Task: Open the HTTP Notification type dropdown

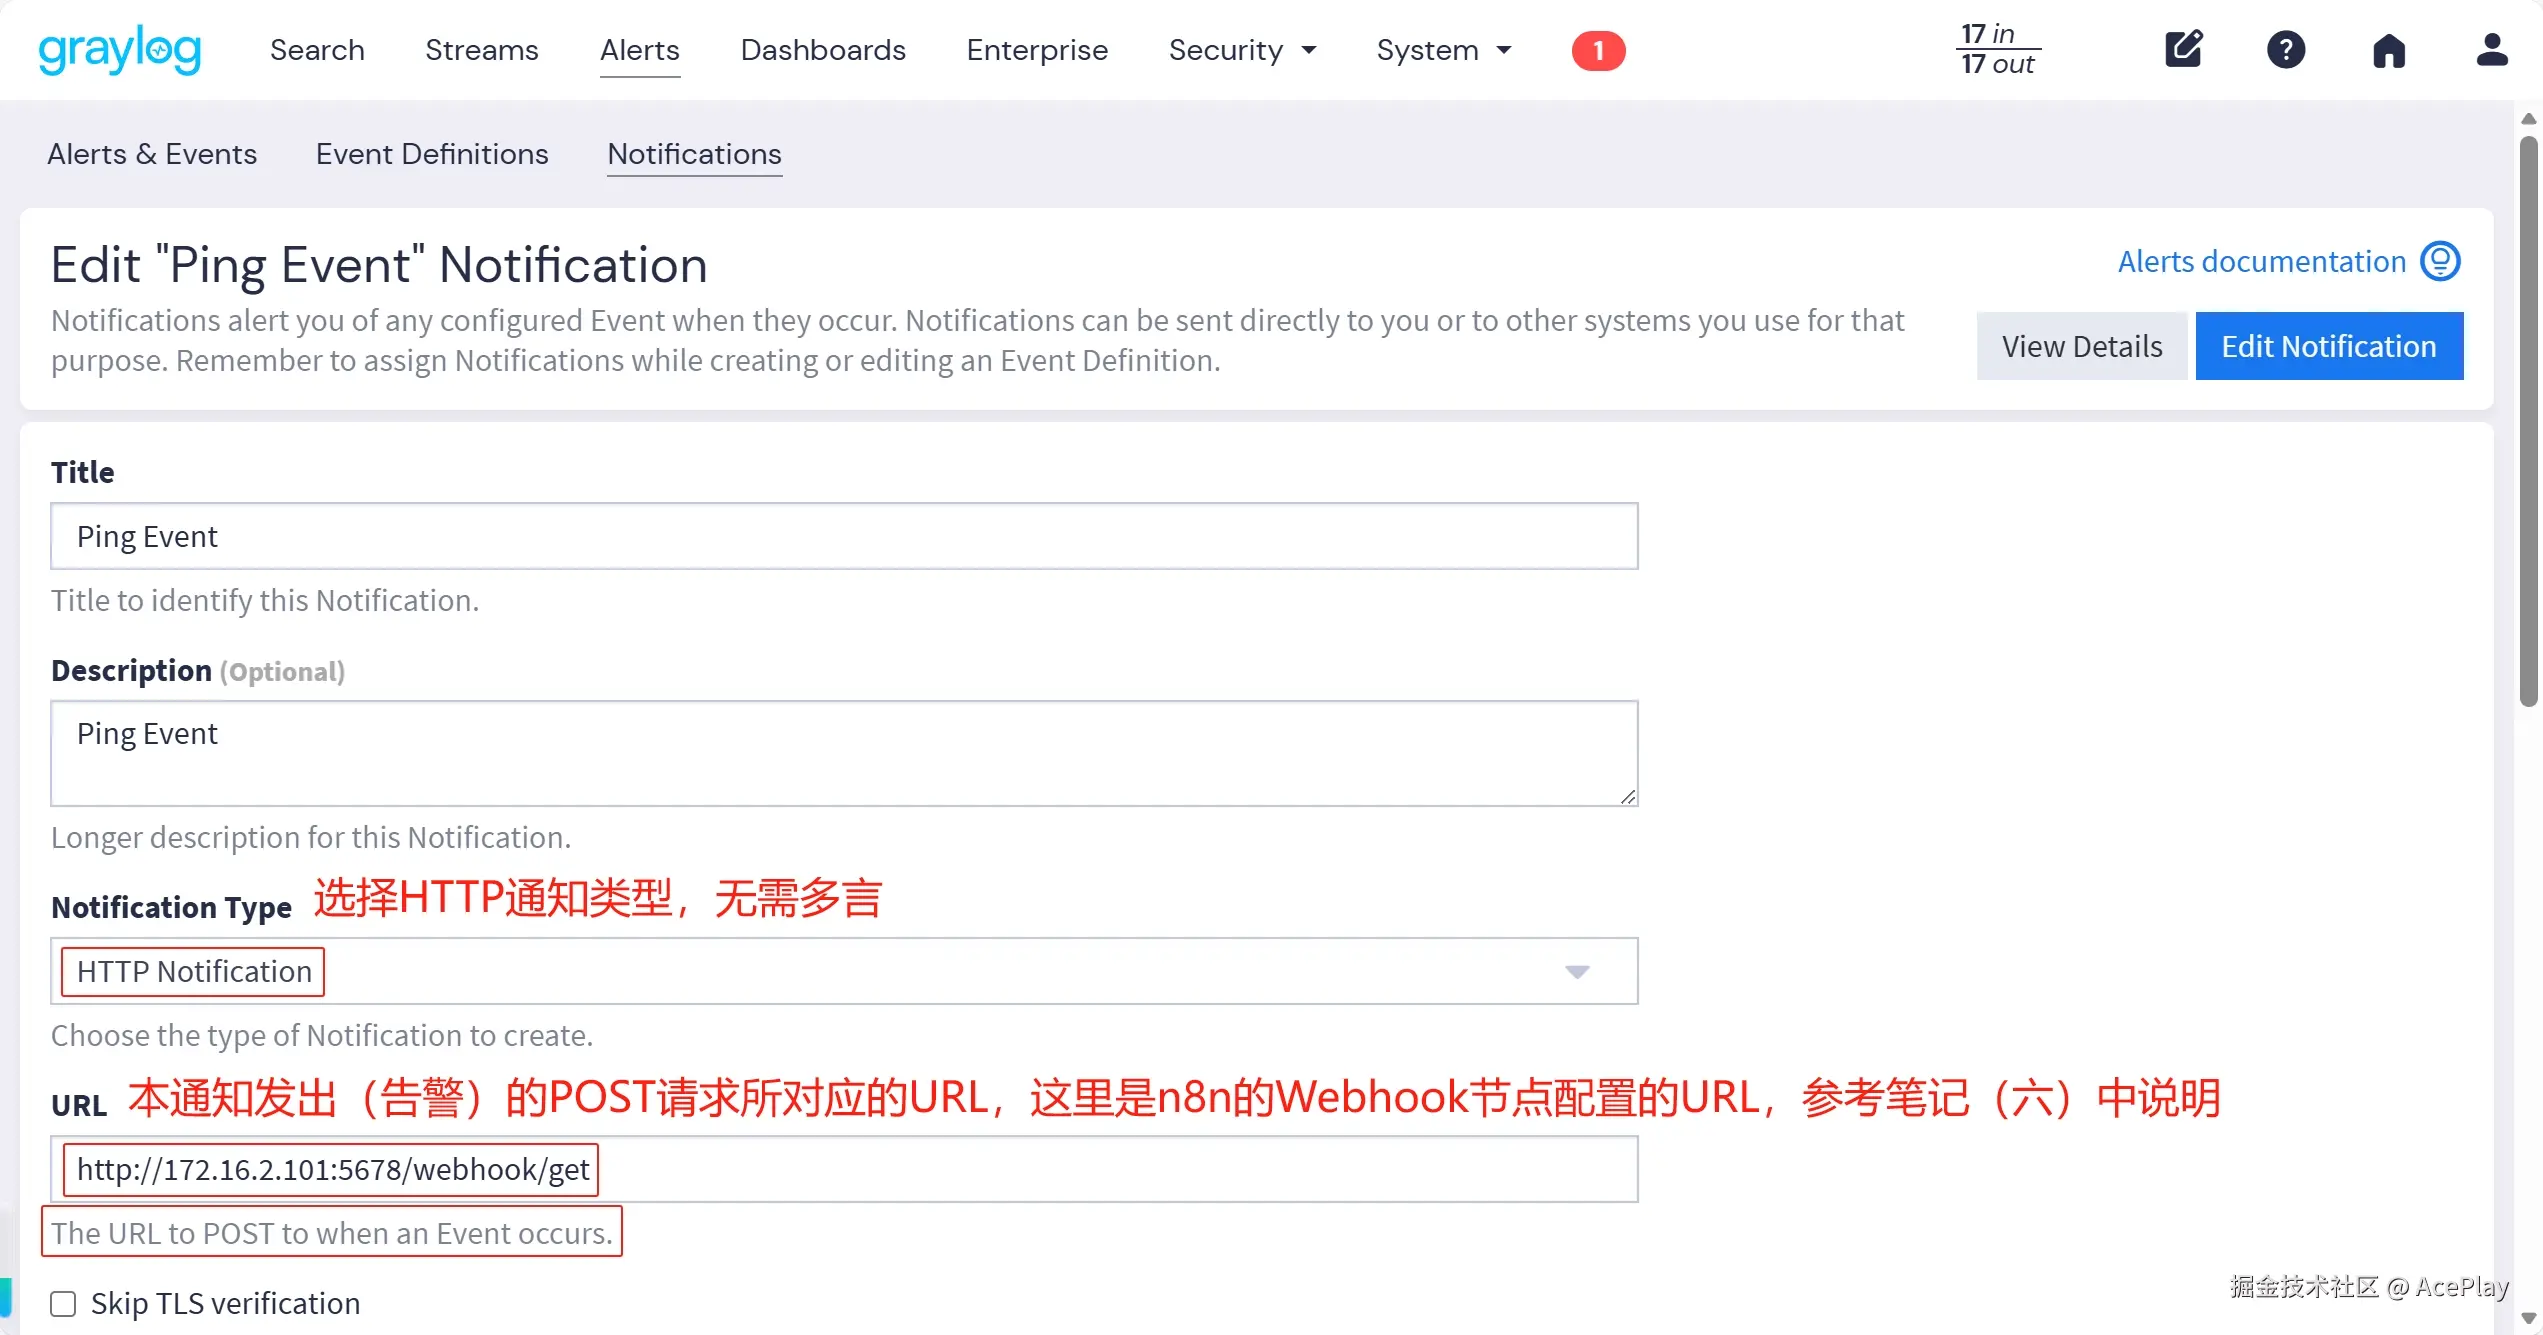Action: tap(1577, 971)
